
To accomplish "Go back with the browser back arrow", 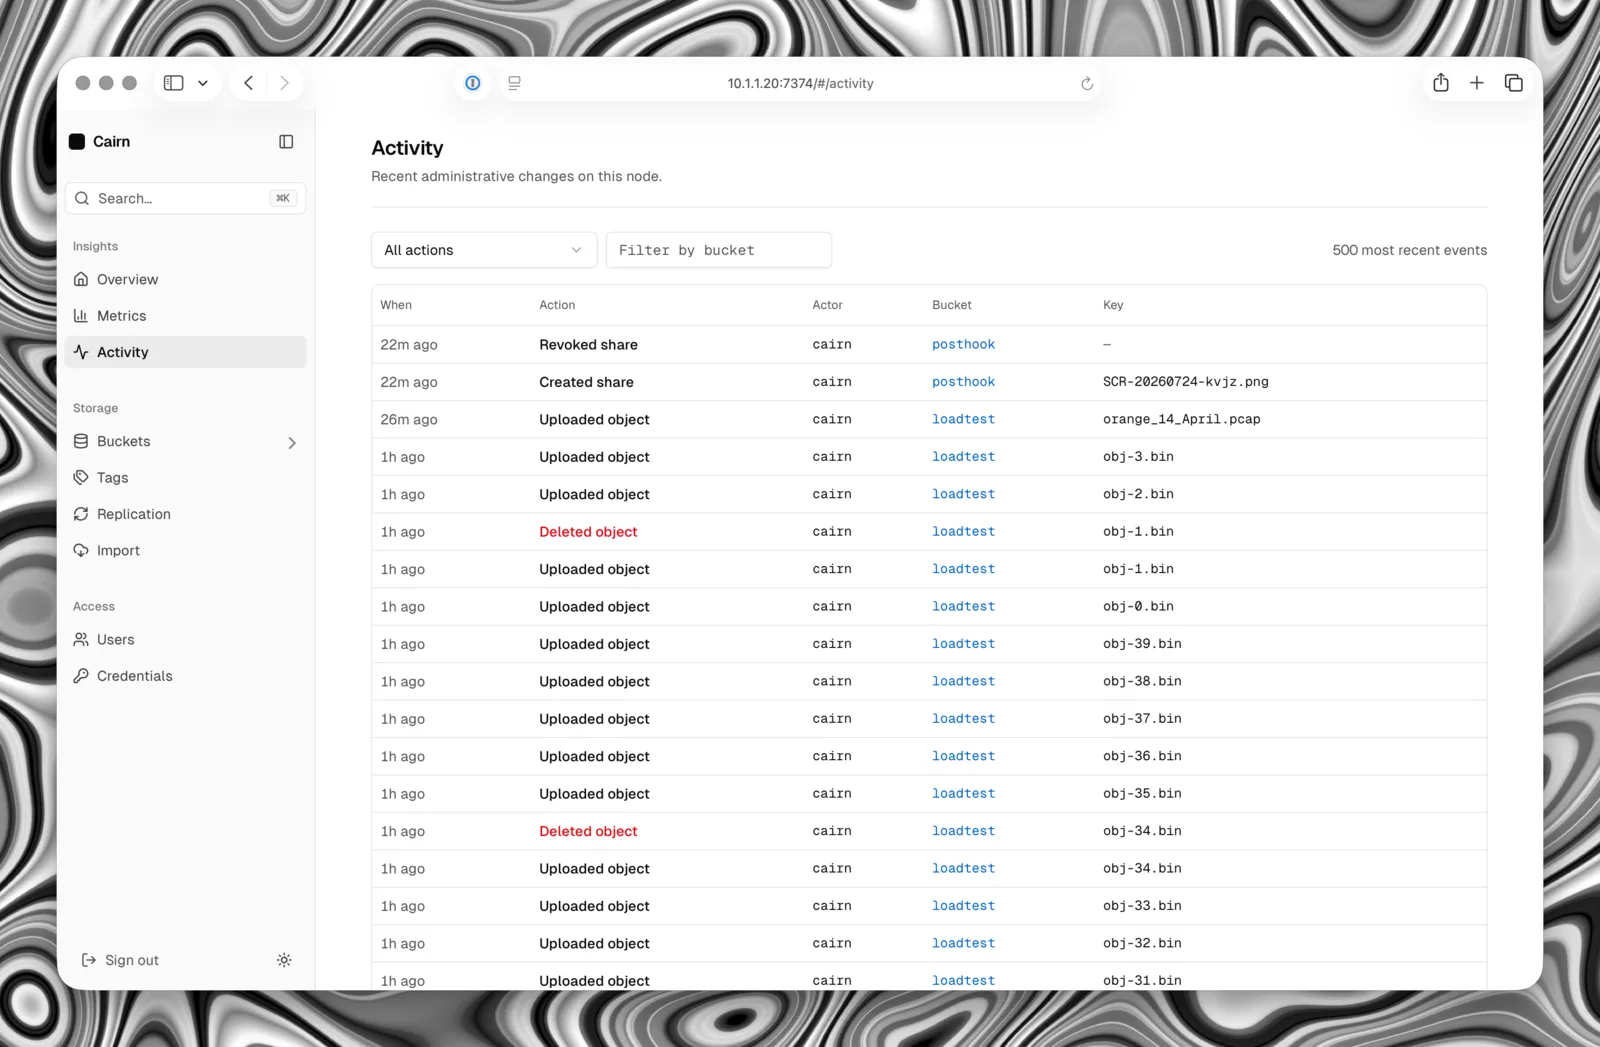I will click(249, 83).
